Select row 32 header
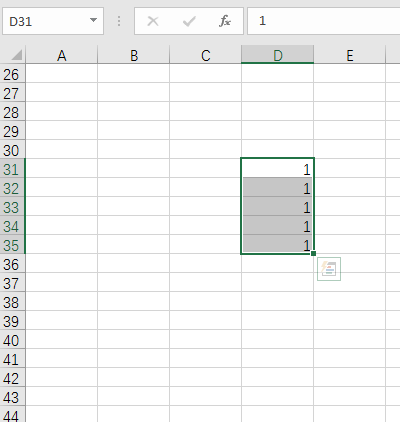400x422 pixels. click(x=12, y=188)
